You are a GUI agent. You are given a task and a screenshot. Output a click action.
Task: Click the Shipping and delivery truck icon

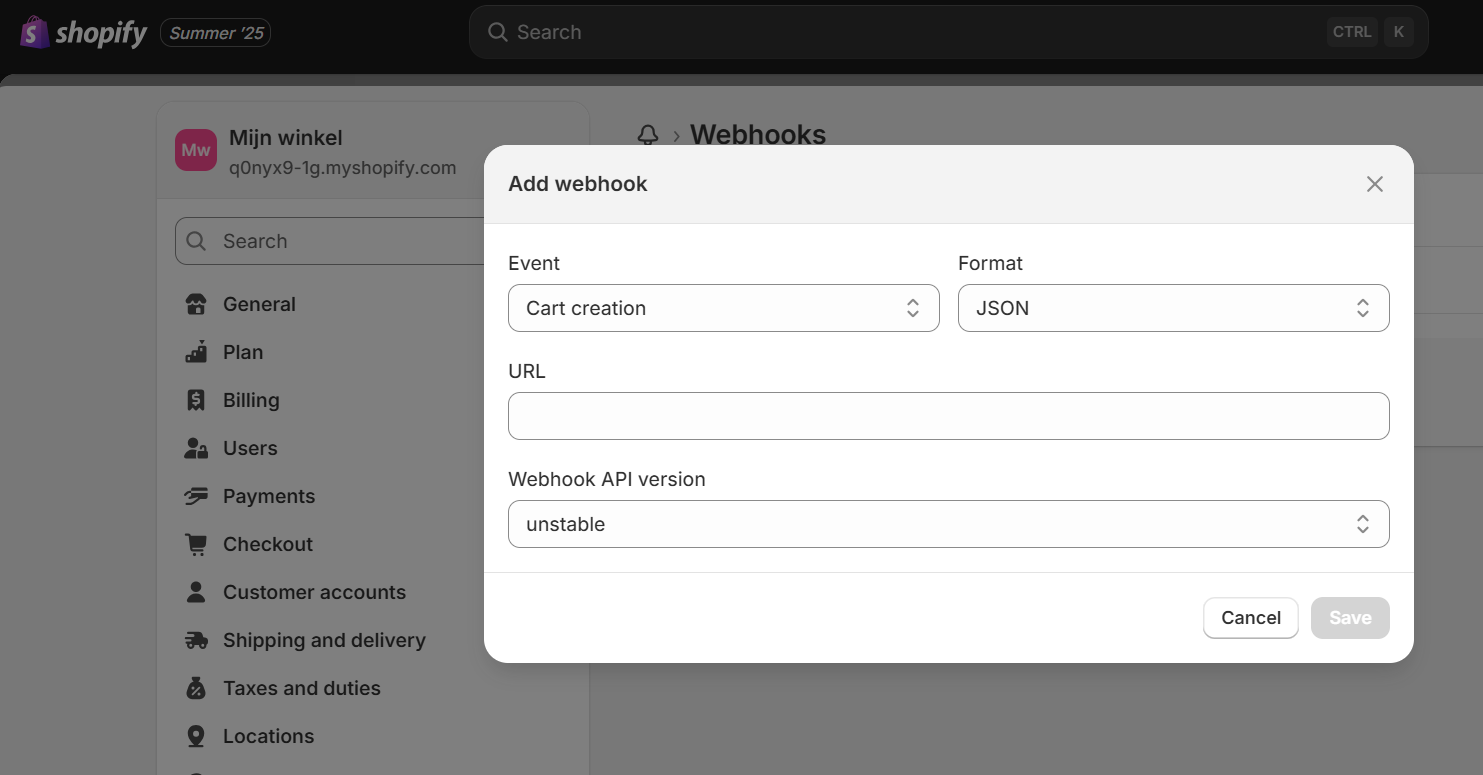(x=196, y=641)
